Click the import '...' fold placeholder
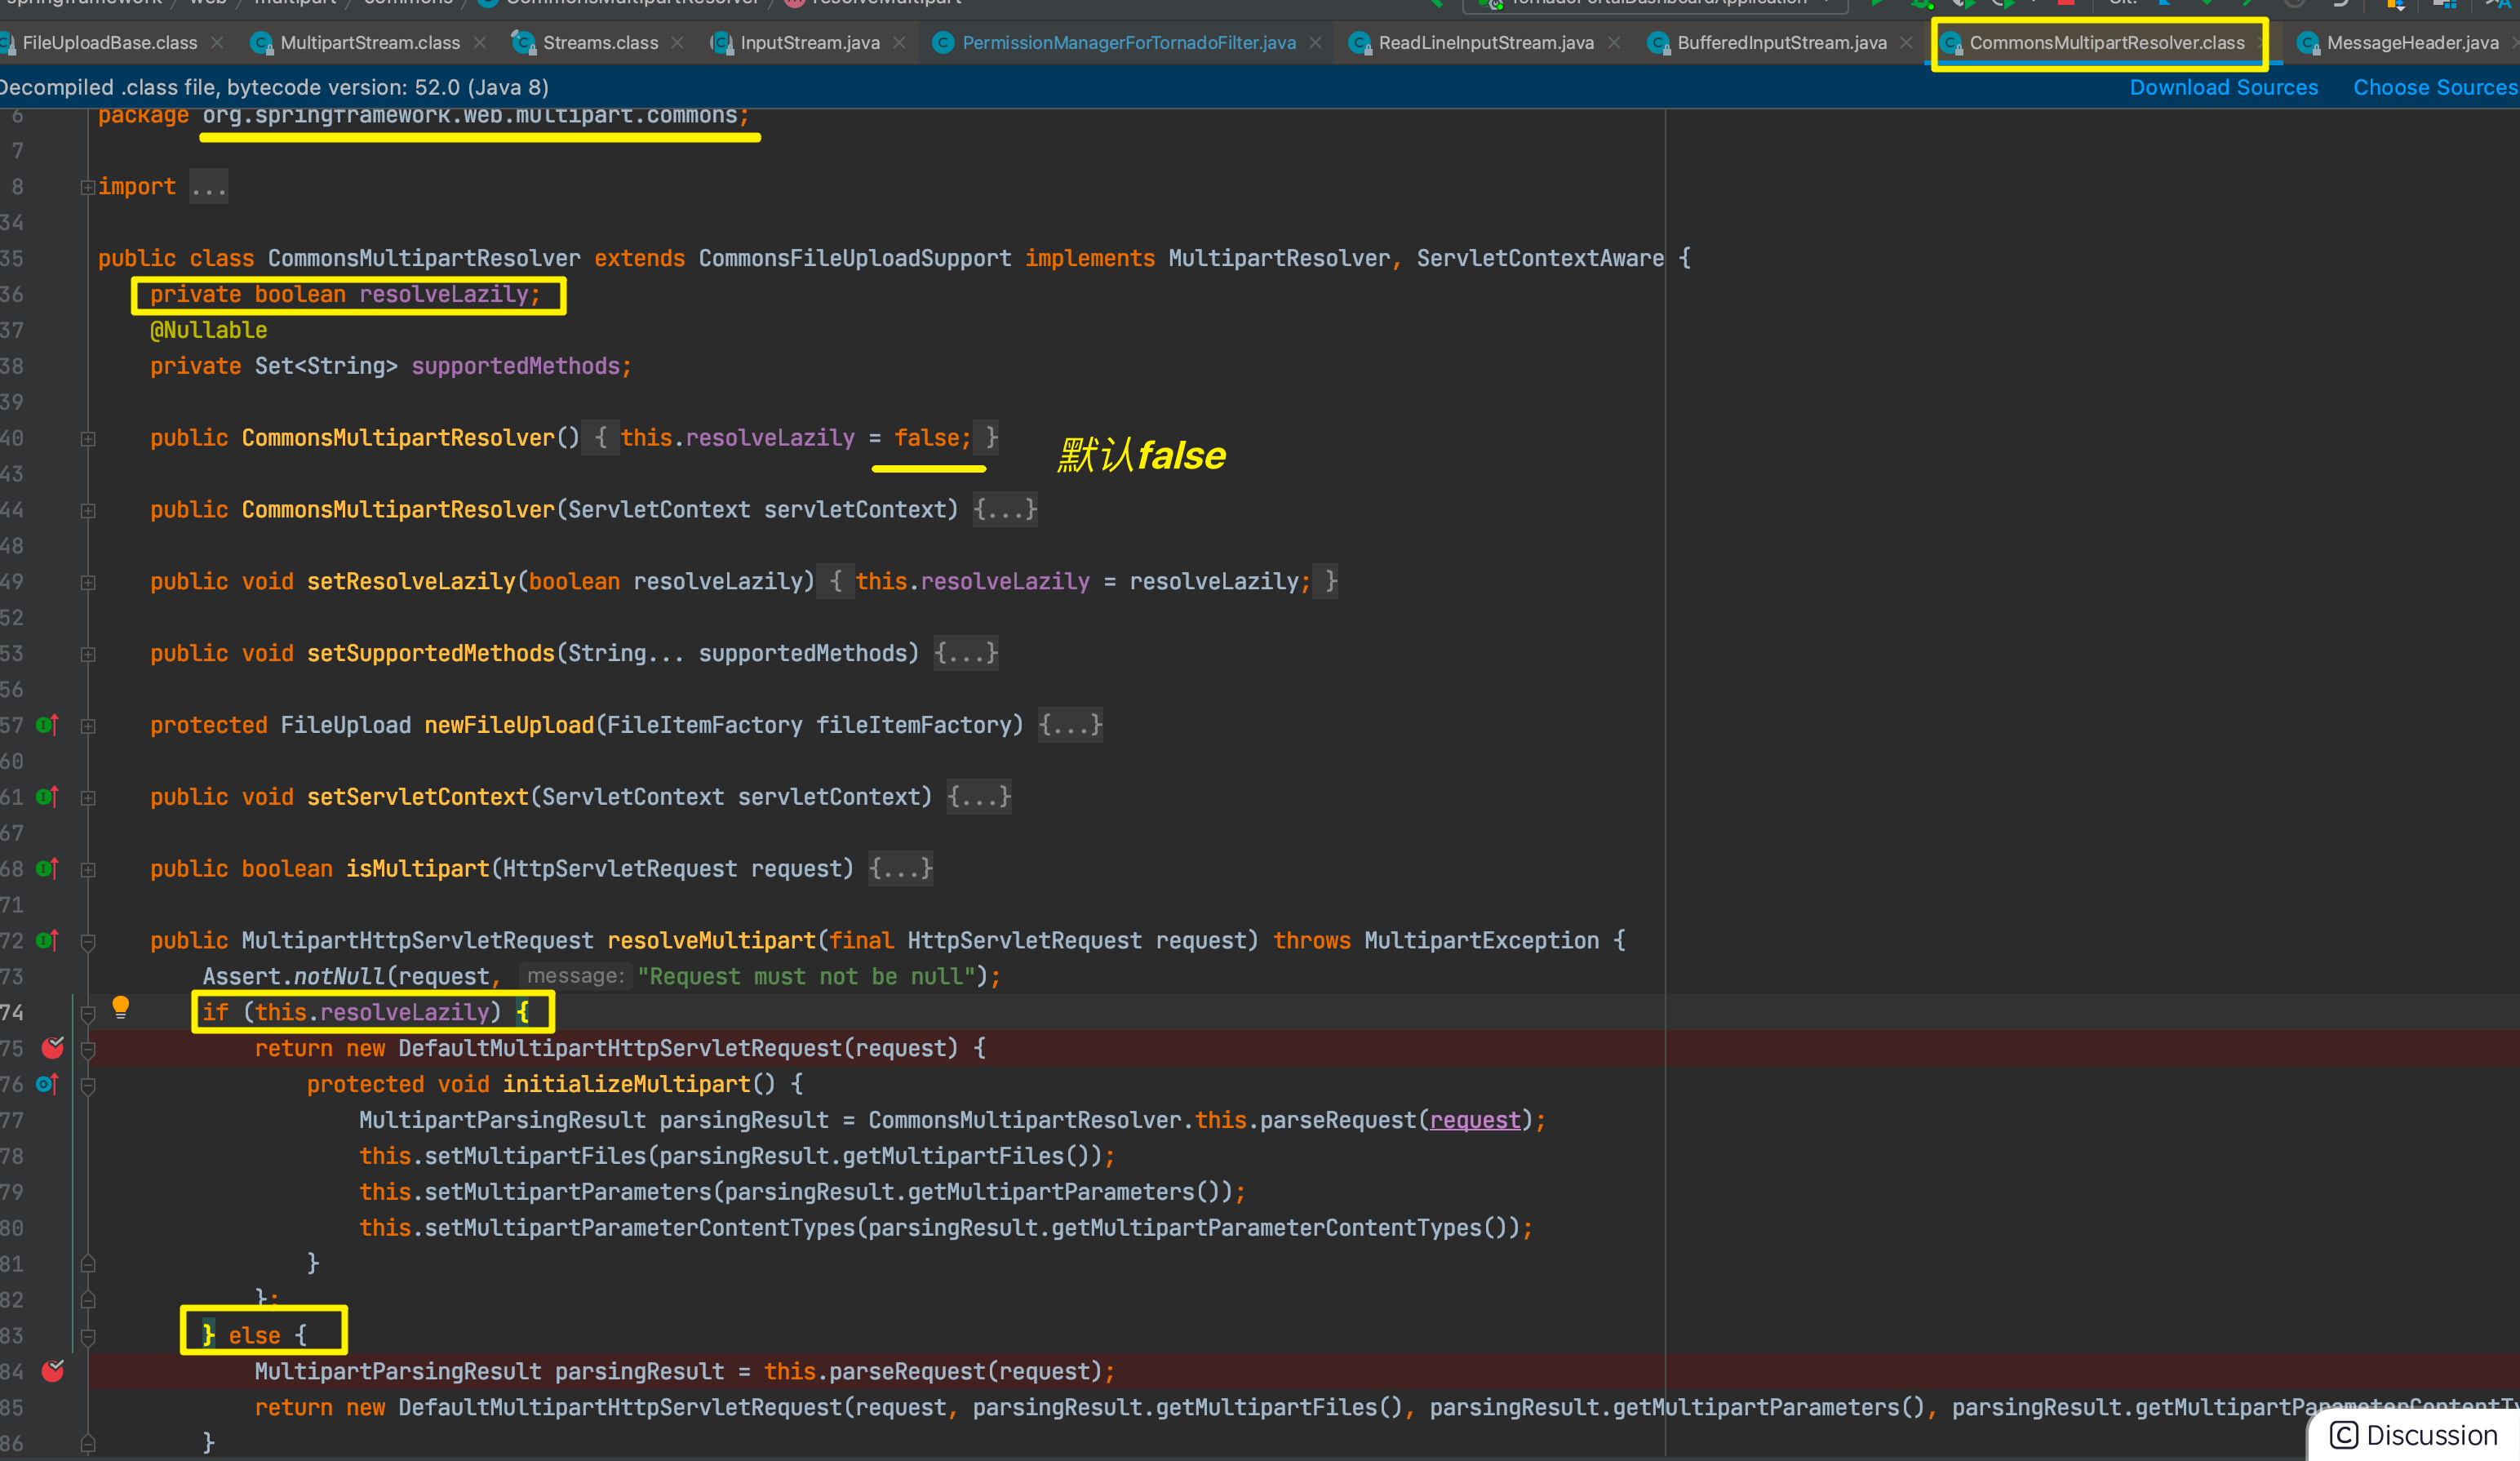2520x1461 pixels. tap(209, 187)
